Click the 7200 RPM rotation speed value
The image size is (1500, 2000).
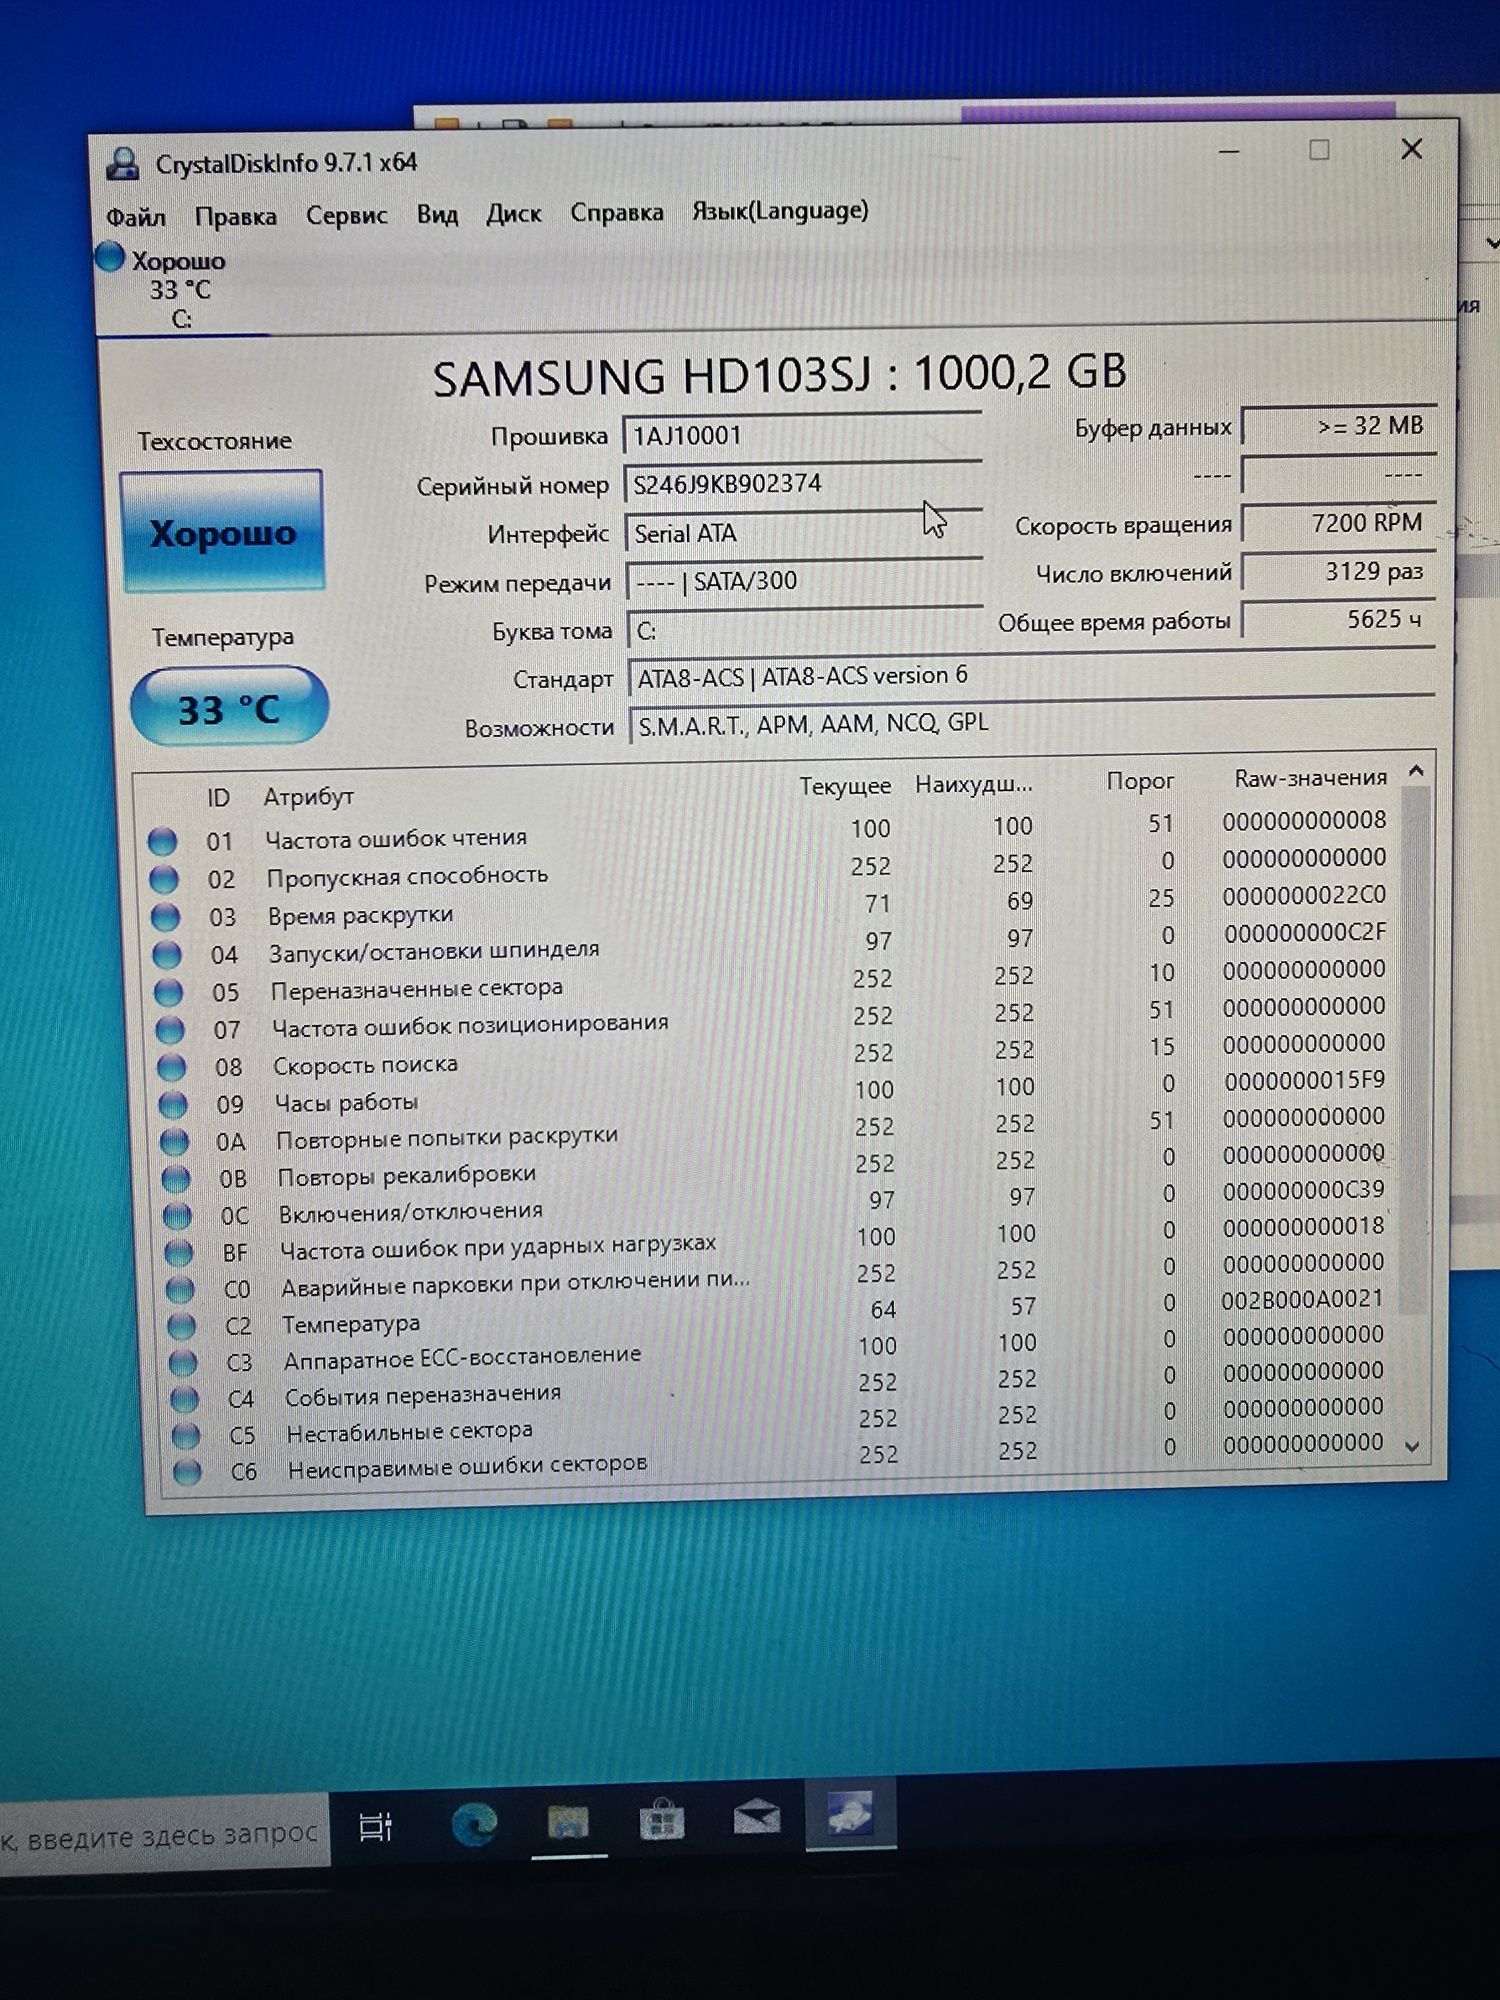pyautogui.click(x=1338, y=522)
